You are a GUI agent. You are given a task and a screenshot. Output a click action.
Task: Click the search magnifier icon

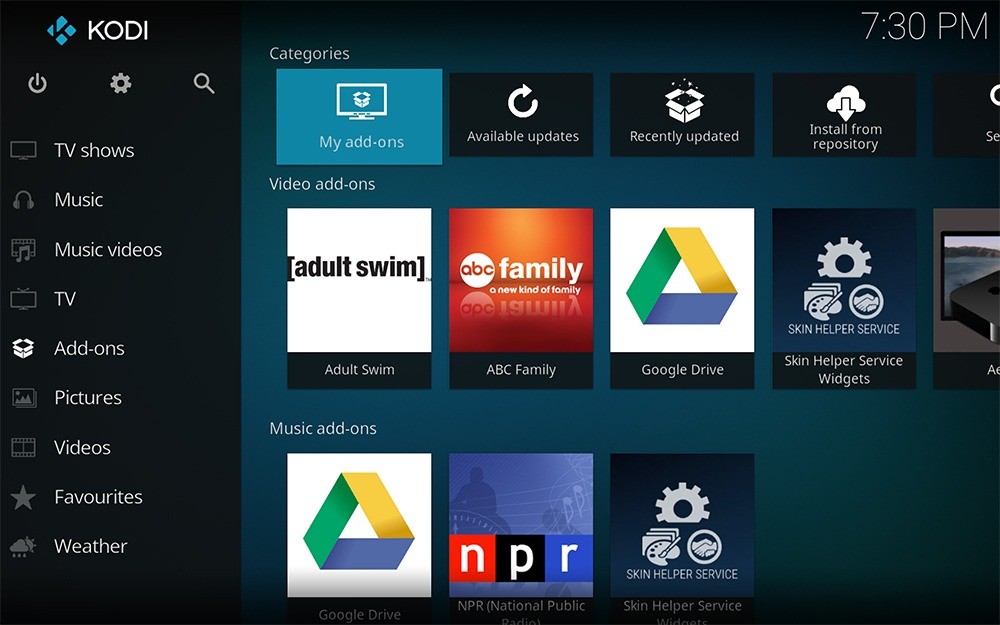click(203, 84)
